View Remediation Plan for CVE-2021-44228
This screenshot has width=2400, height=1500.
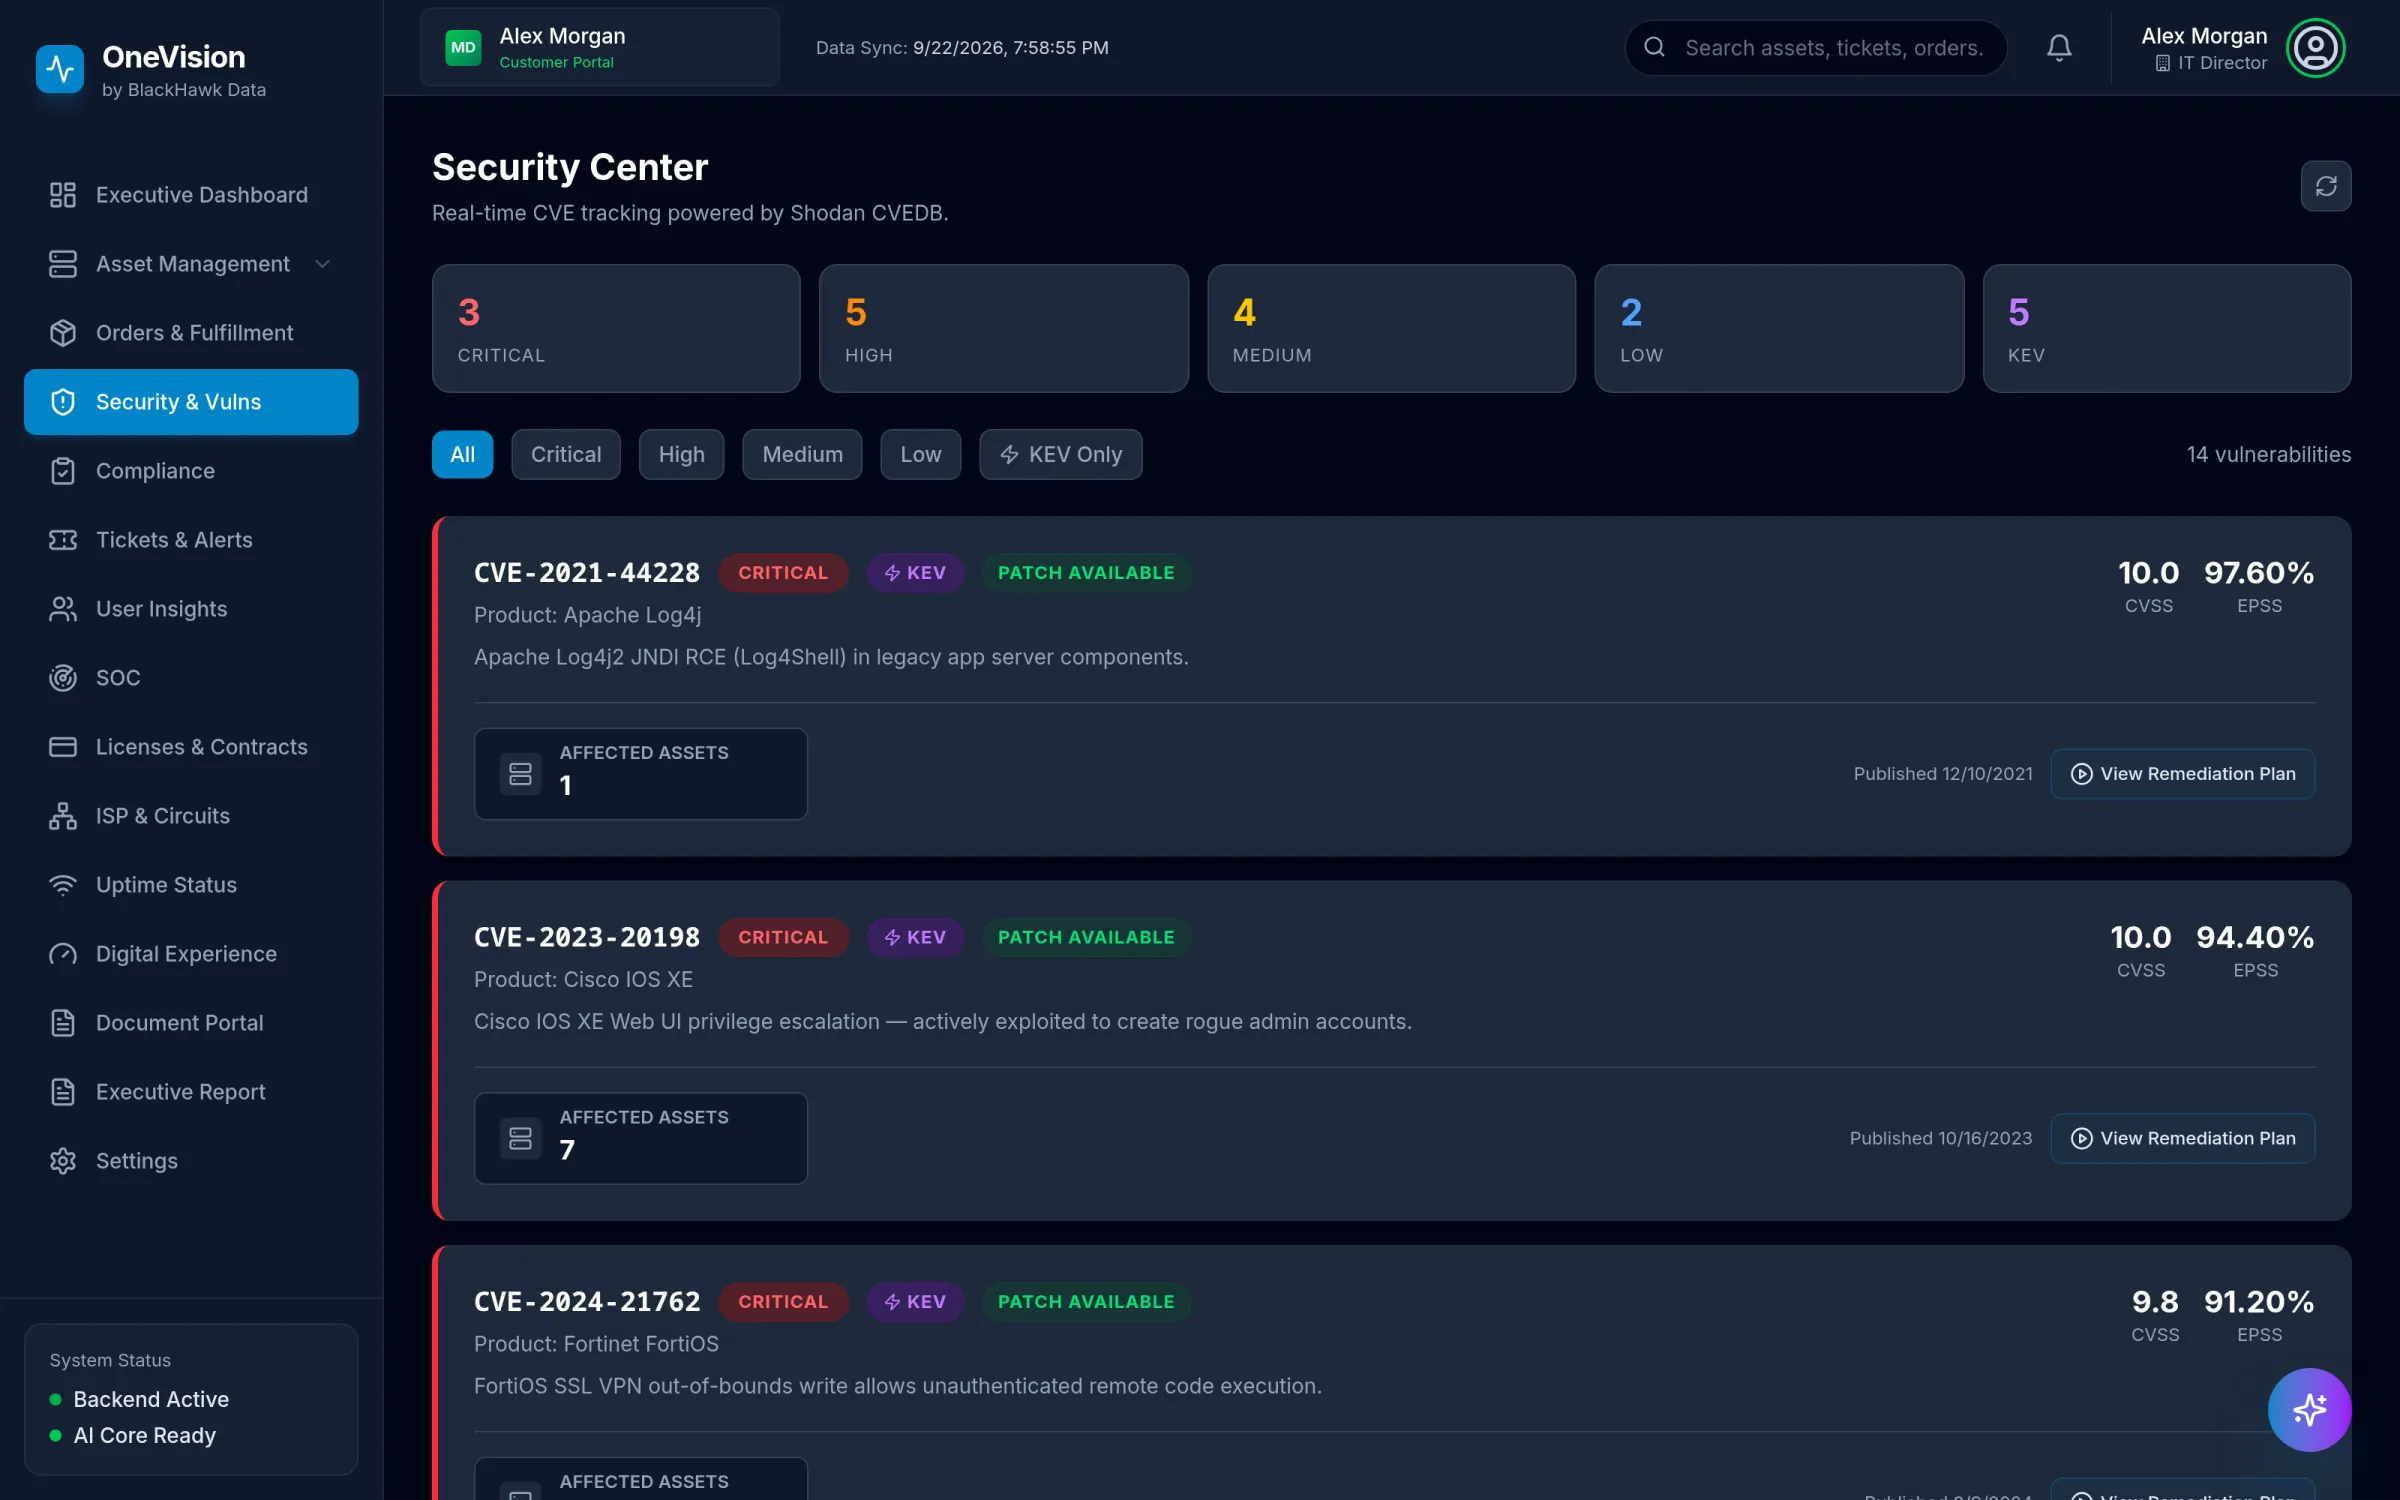tap(2183, 774)
